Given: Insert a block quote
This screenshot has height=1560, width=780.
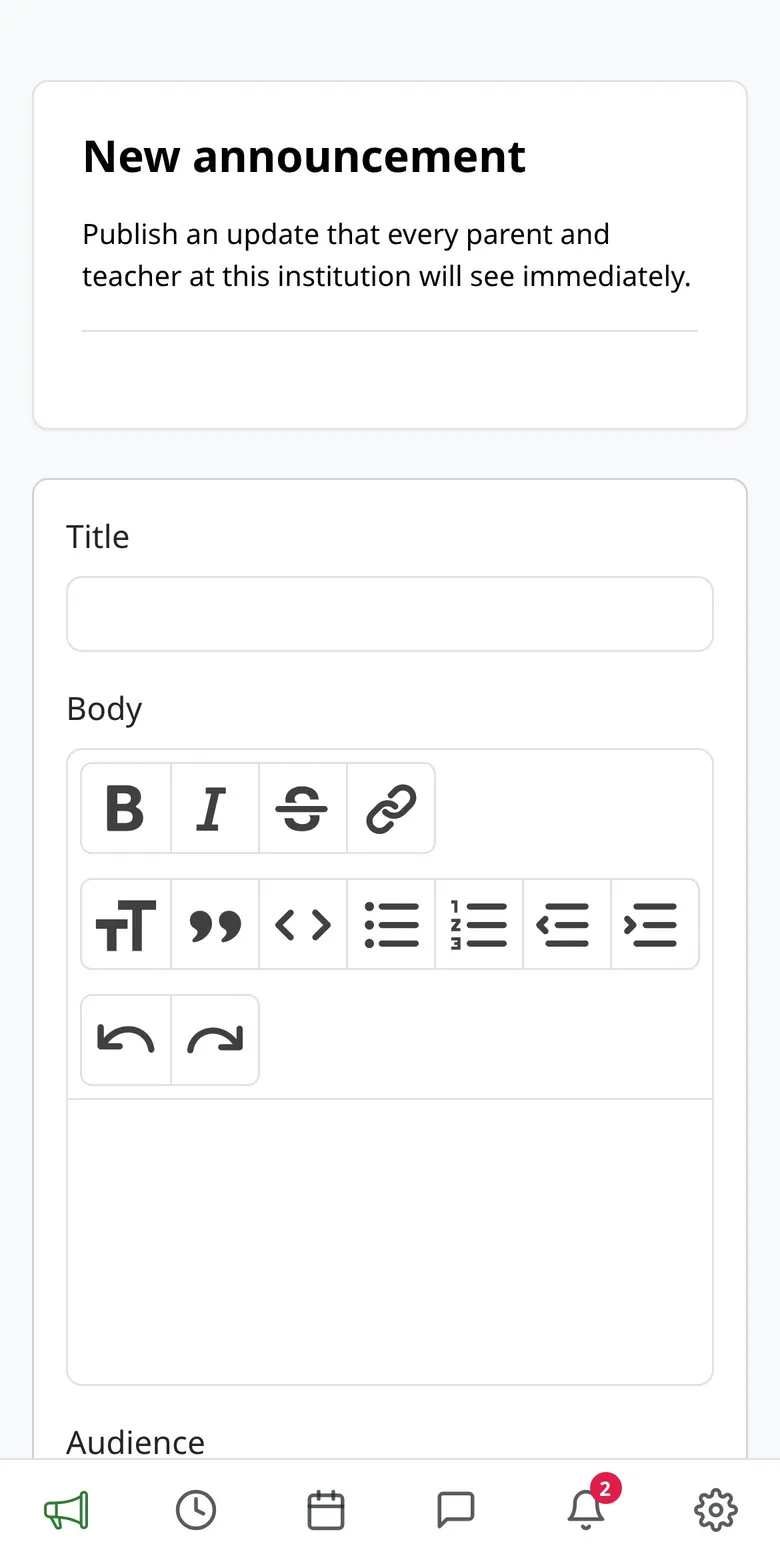Looking at the screenshot, I should click(215, 924).
